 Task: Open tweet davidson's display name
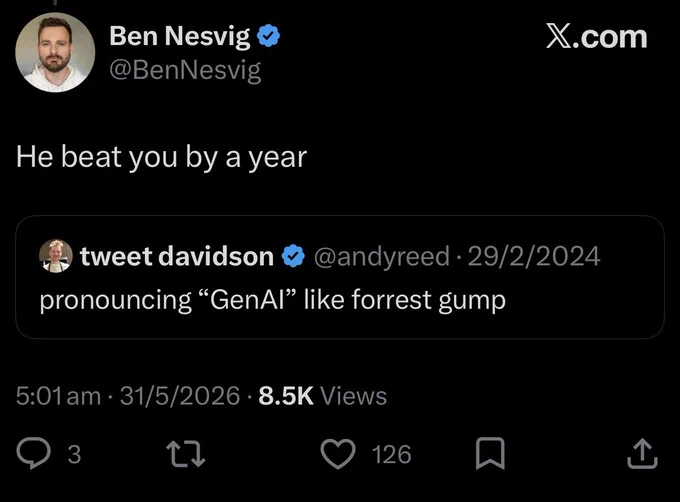tap(177, 256)
